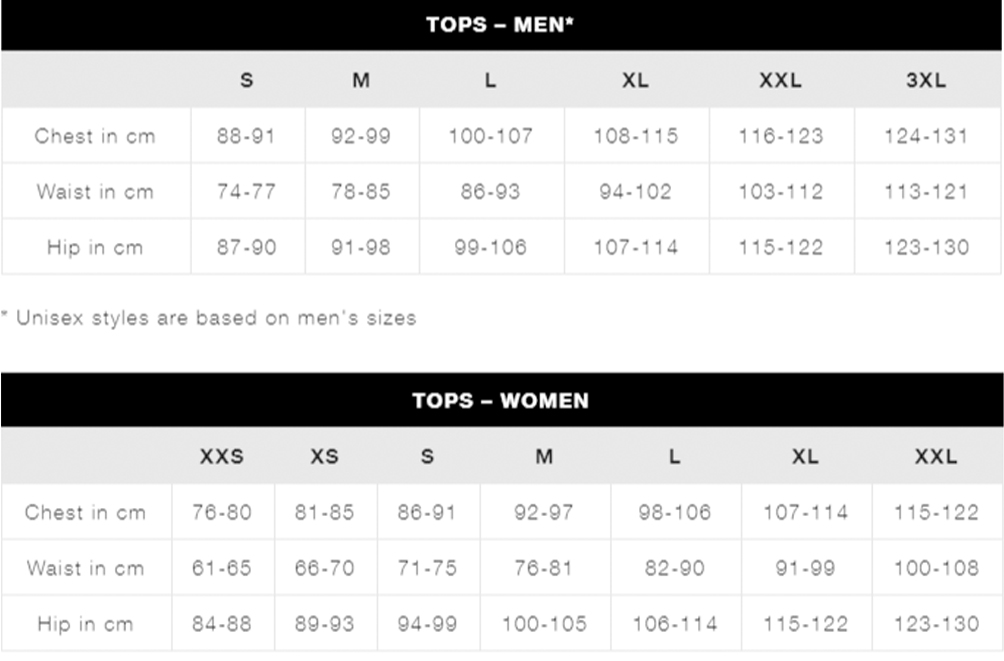Select the 3XL column header in men's table
This screenshot has height=661, width=1004.
[926, 80]
